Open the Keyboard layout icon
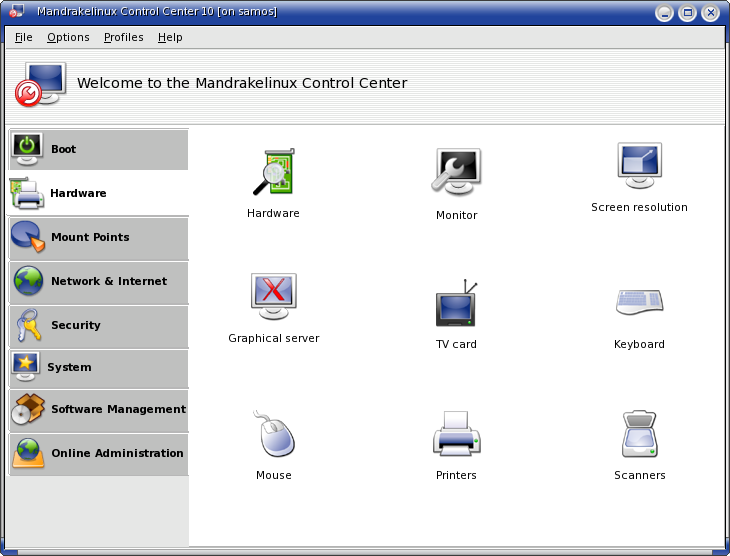The image size is (730, 556). [x=640, y=302]
